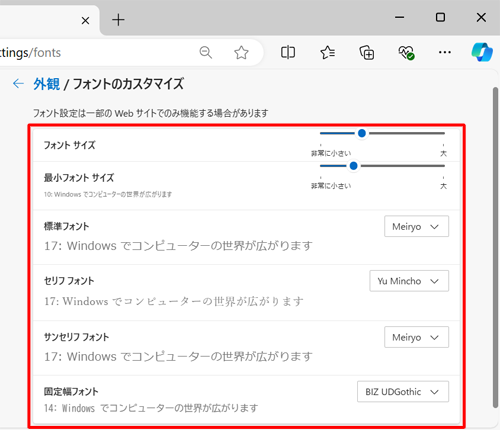500x430 pixels.
Task: Open the サンセリフ フォント Meiryo dropdown
Action: pyautogui.click(x=416, y=337)
